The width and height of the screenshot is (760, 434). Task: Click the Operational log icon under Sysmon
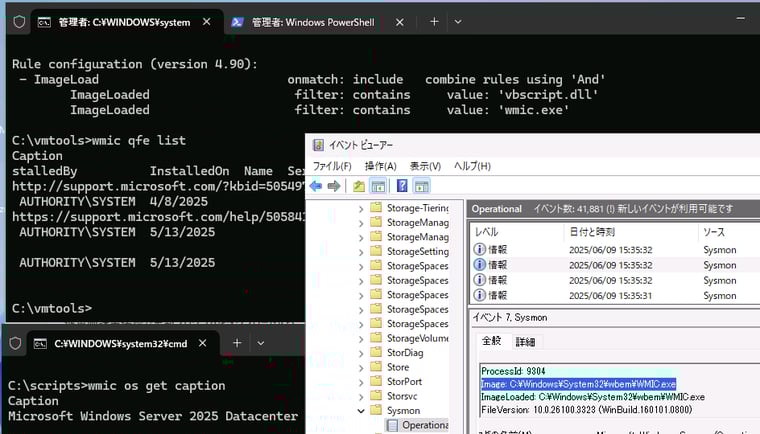(x=393, y=425)
